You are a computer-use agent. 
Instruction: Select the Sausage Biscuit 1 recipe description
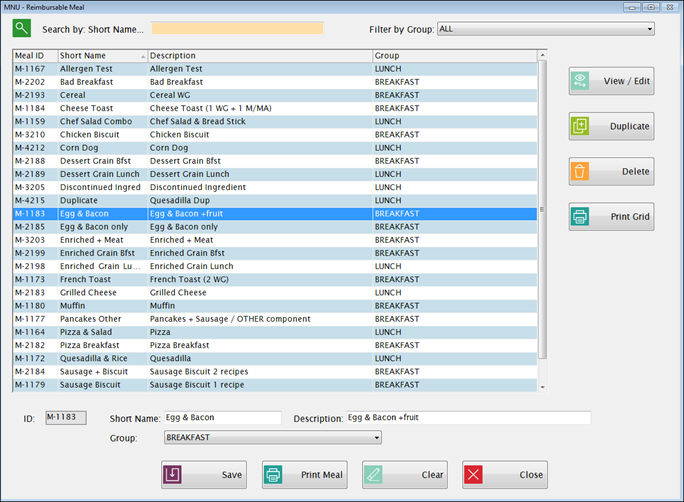[x=260, y=385]
